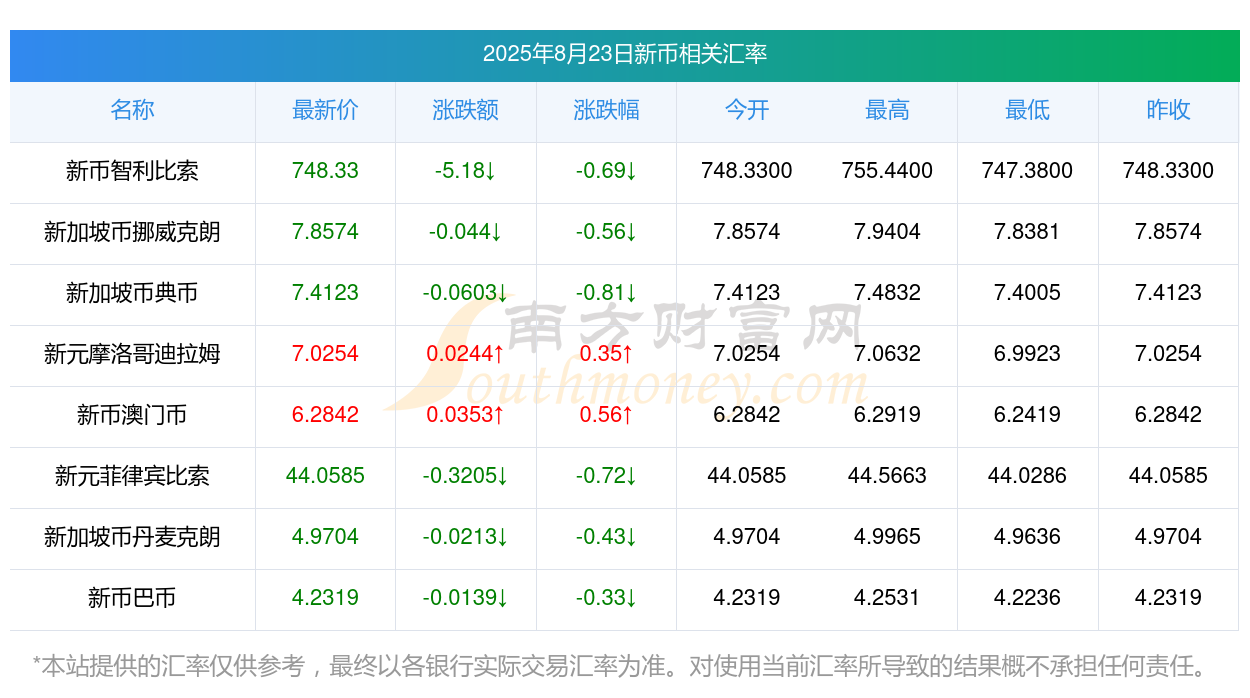This screenshot has height=698, width=1250.
Task: Click the low value 4.9636
Action: (1028, 537)
